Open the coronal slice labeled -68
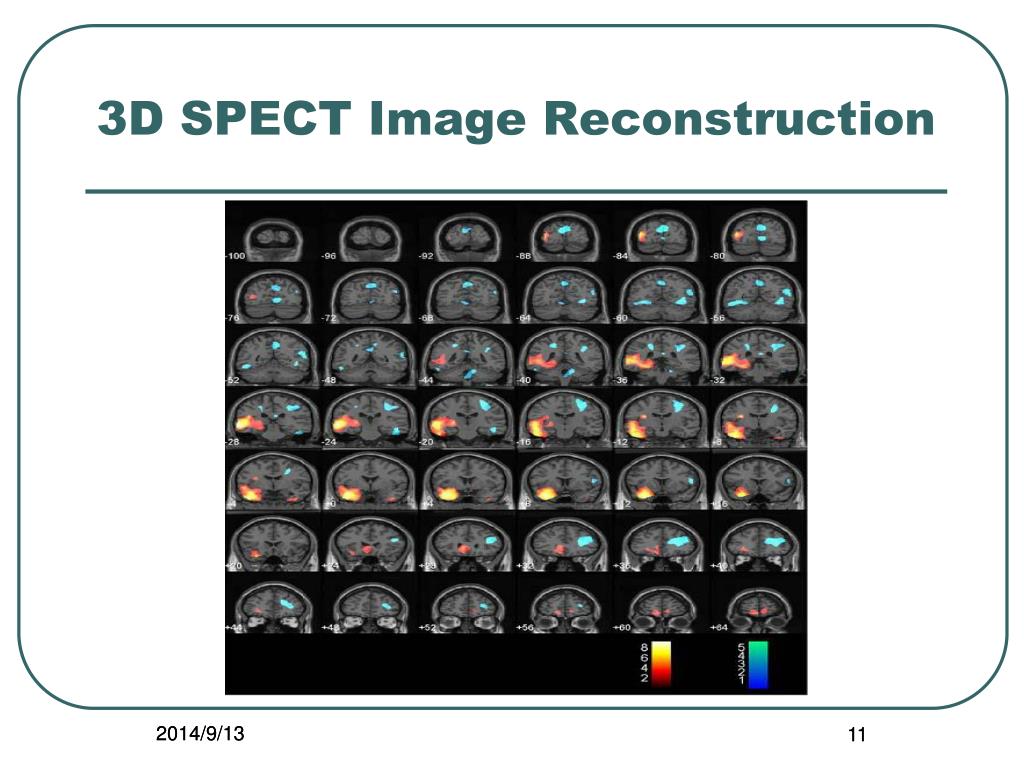This screenshot has width=1024, height=768. coord(468,296)
